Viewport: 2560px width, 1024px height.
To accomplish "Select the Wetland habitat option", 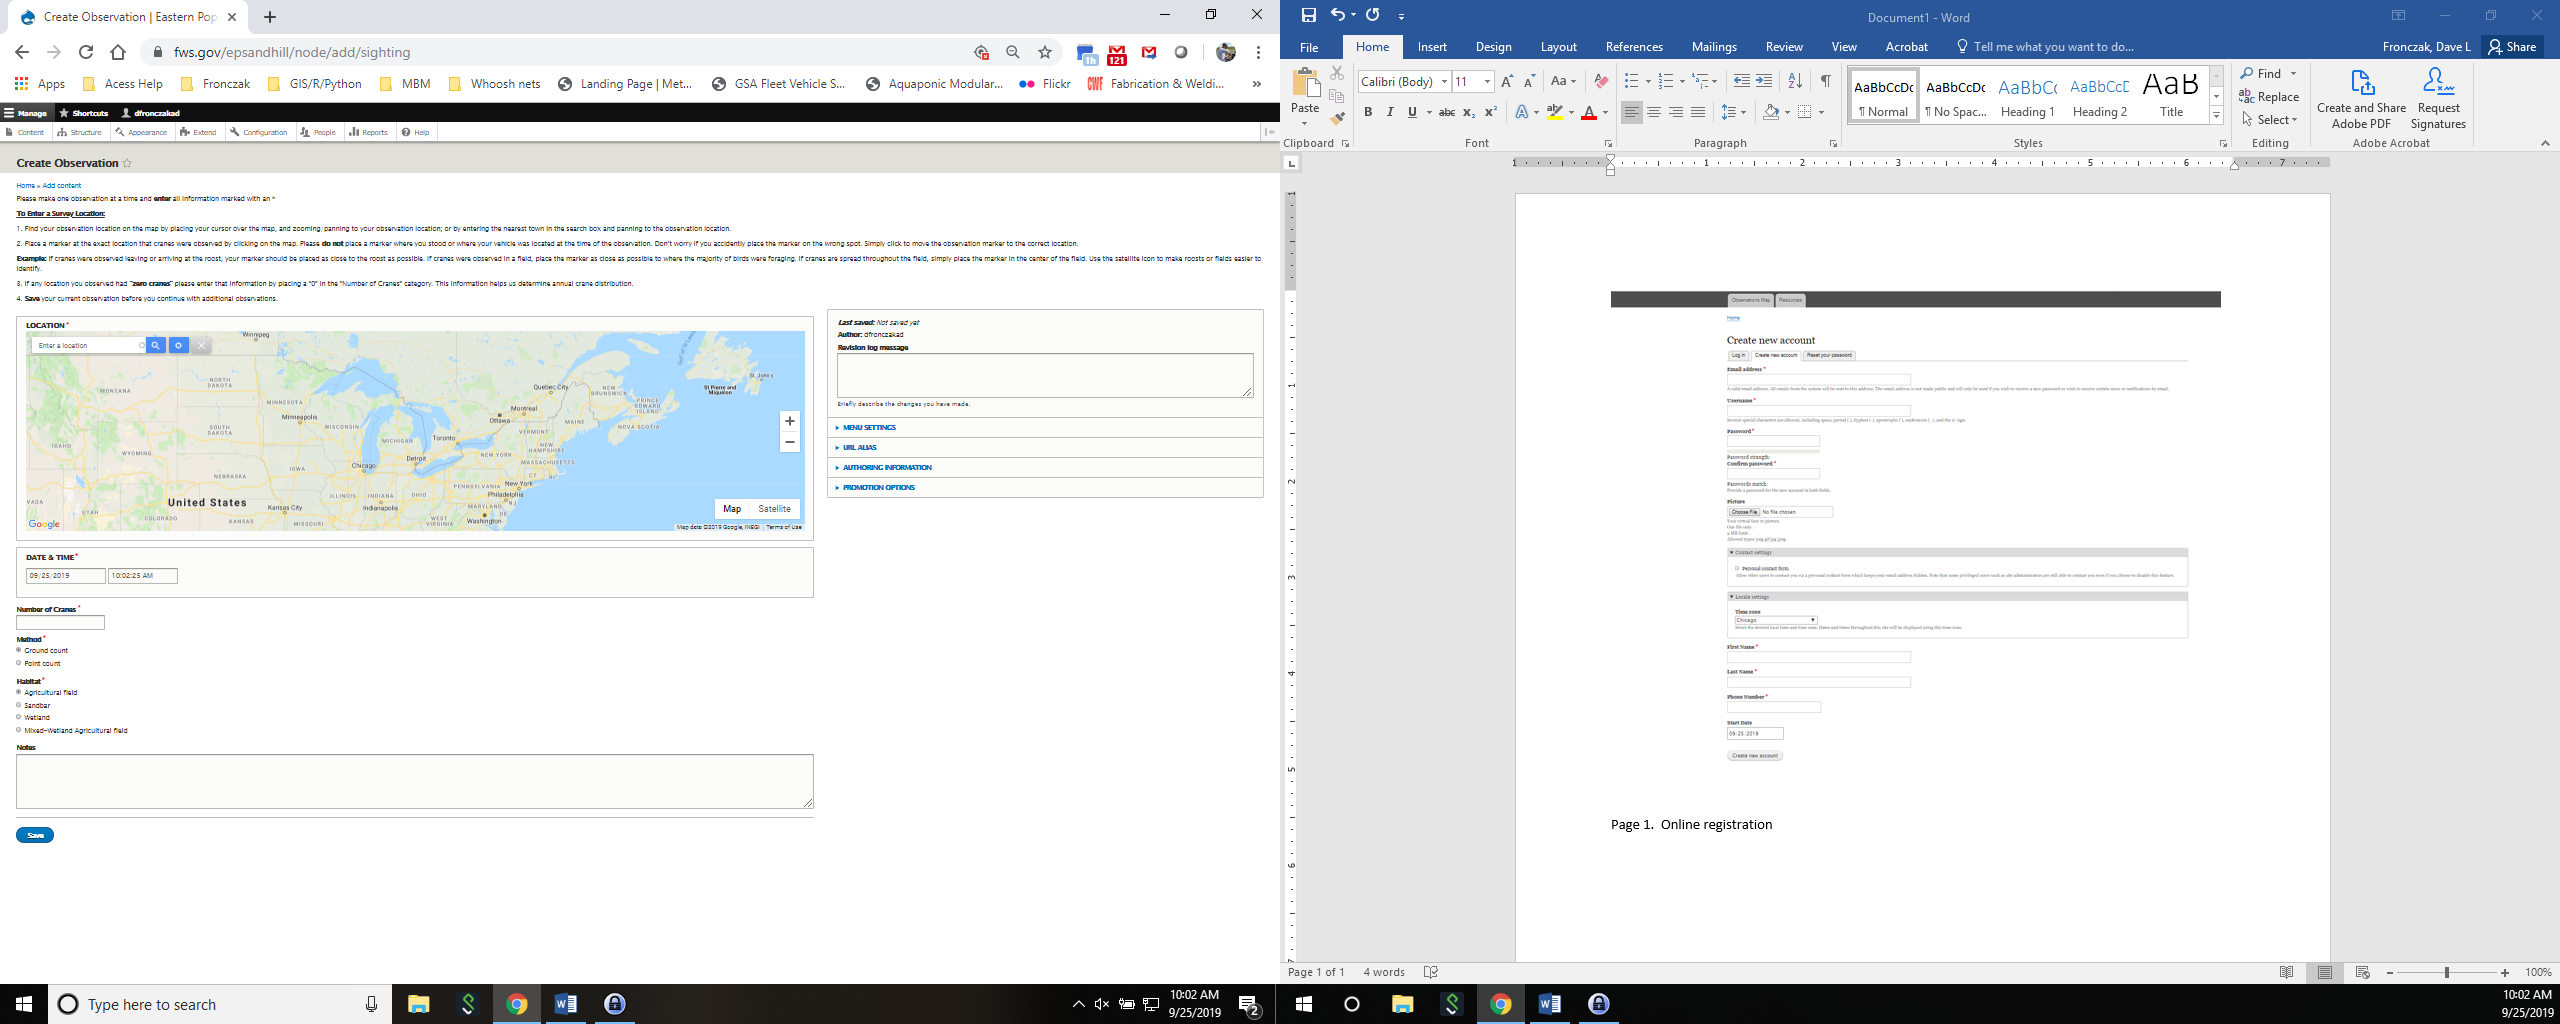I will point(19,717).
